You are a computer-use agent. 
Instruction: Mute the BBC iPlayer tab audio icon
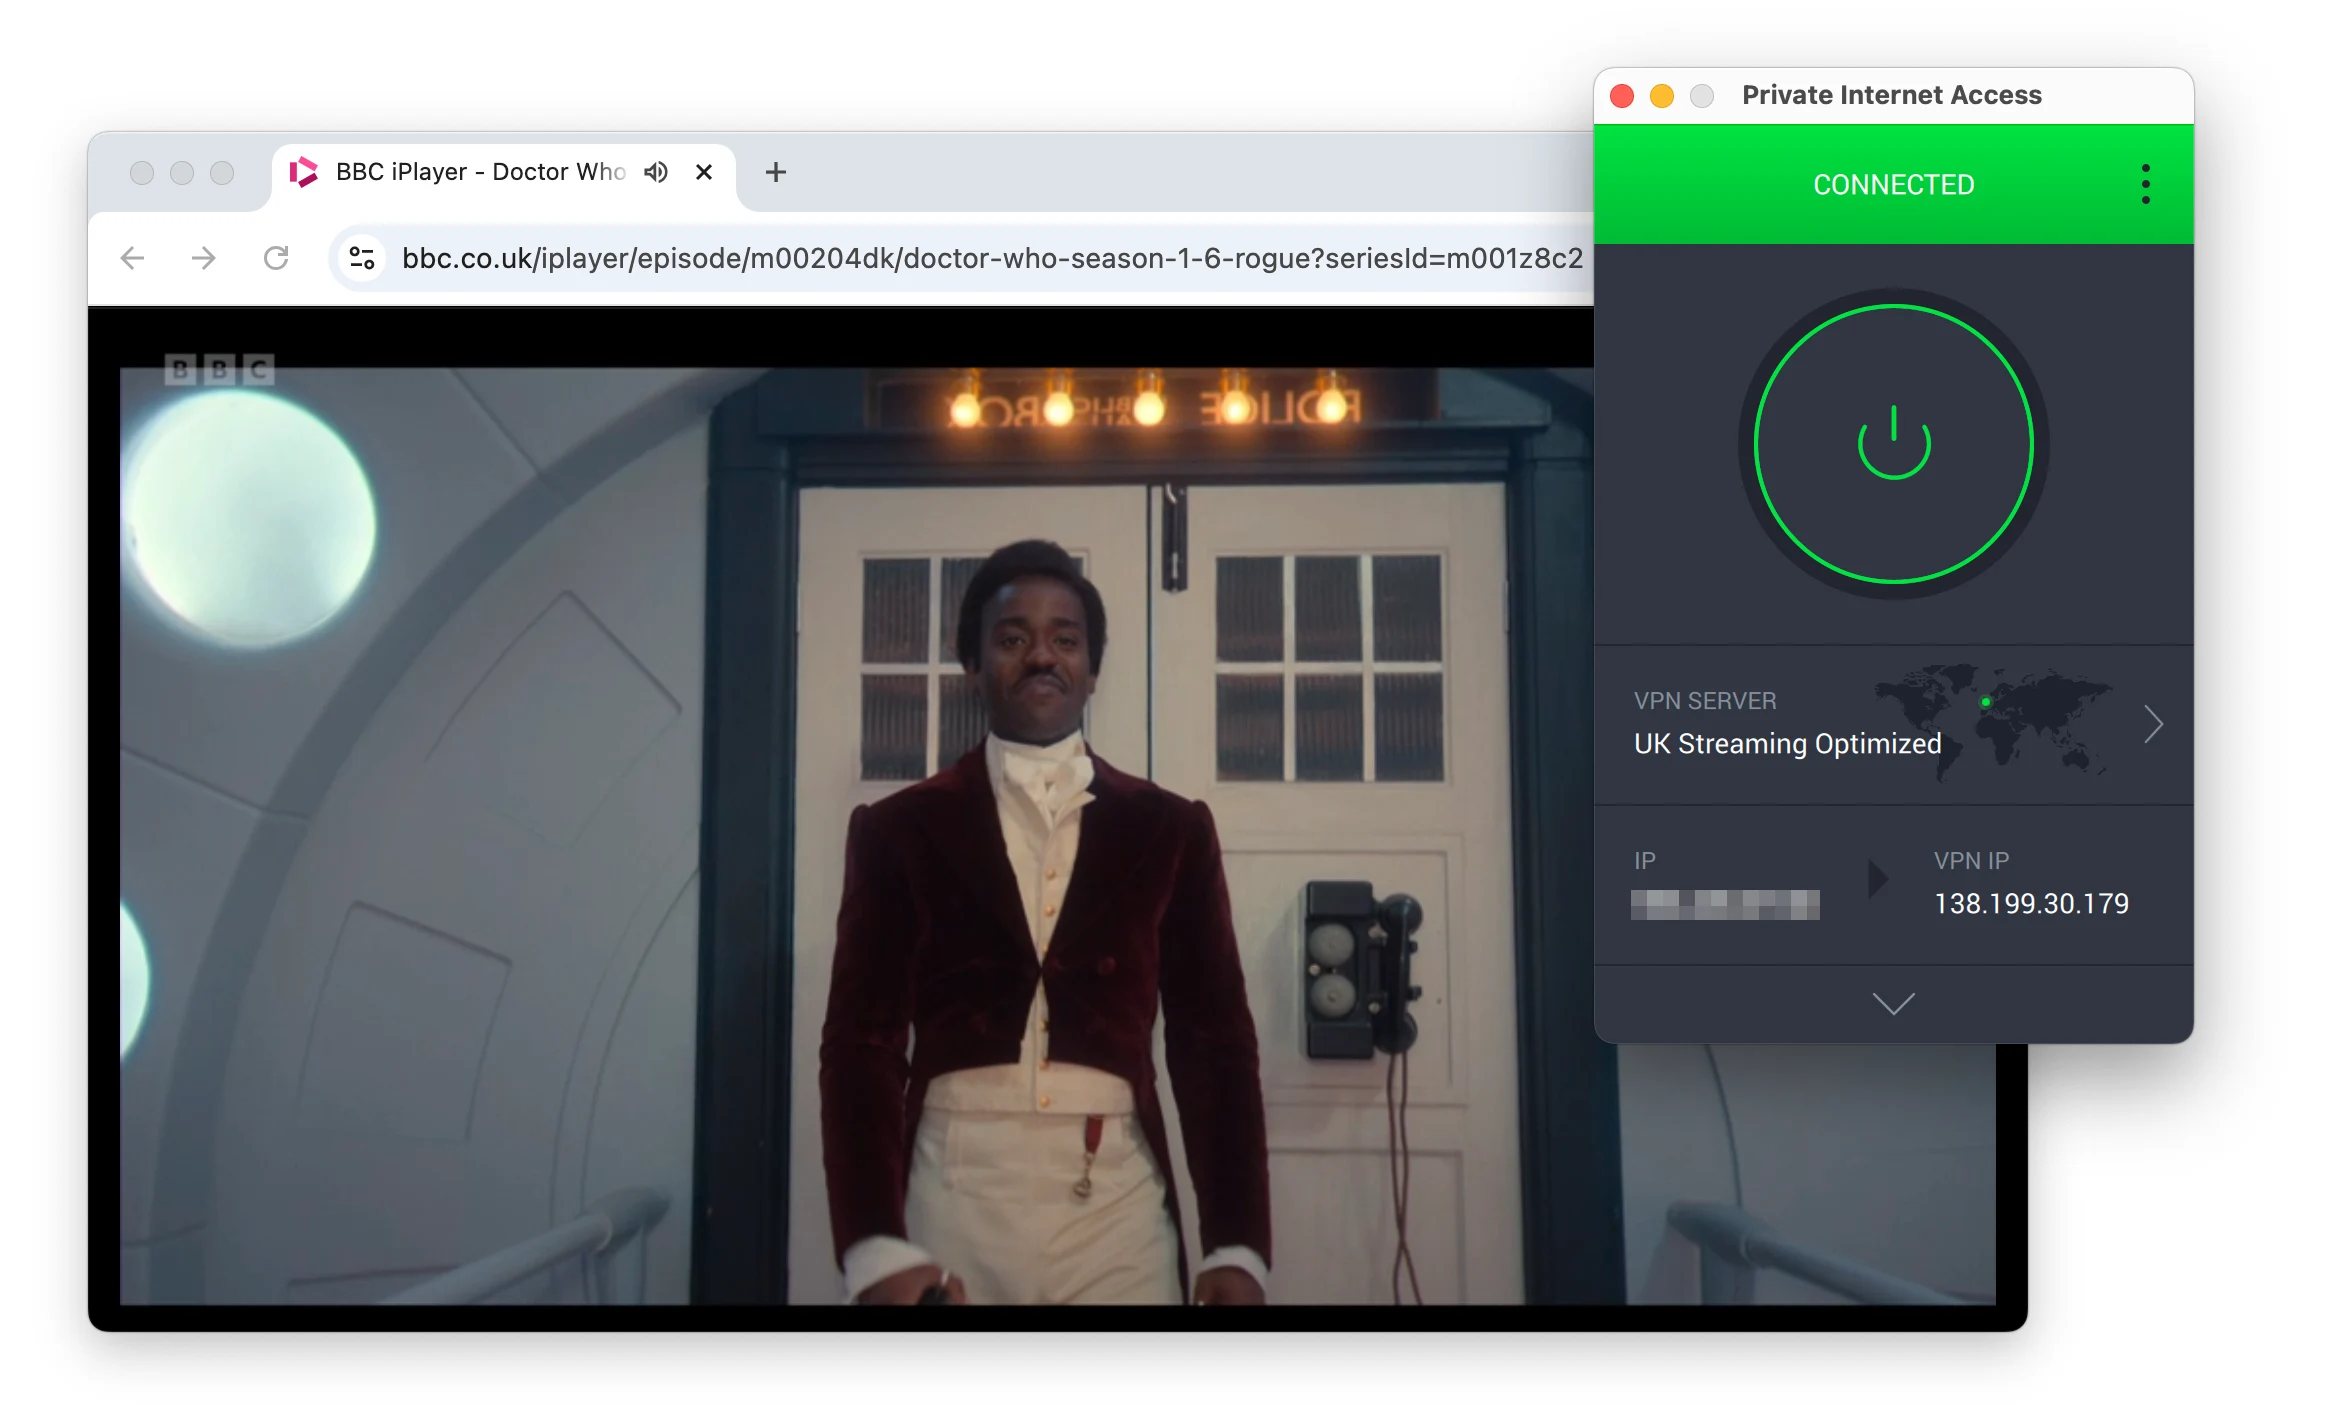tap(655, 172)
